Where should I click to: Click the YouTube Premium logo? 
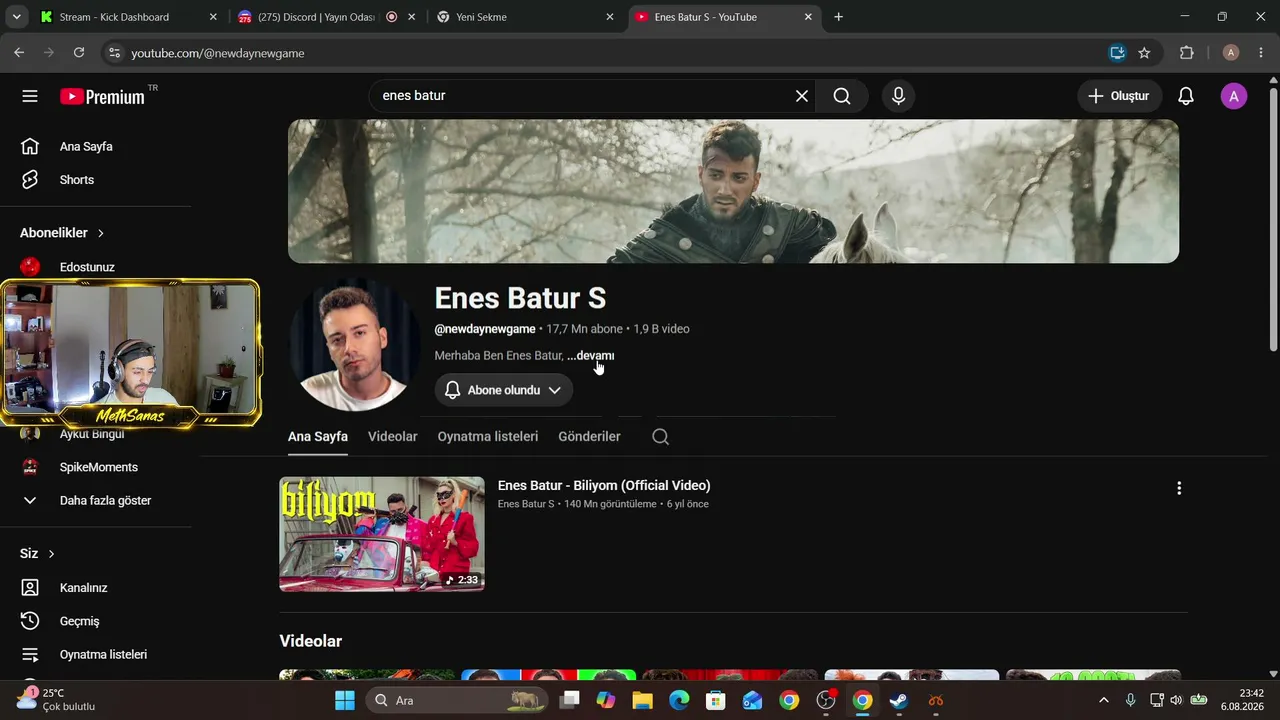coord(102,96)
